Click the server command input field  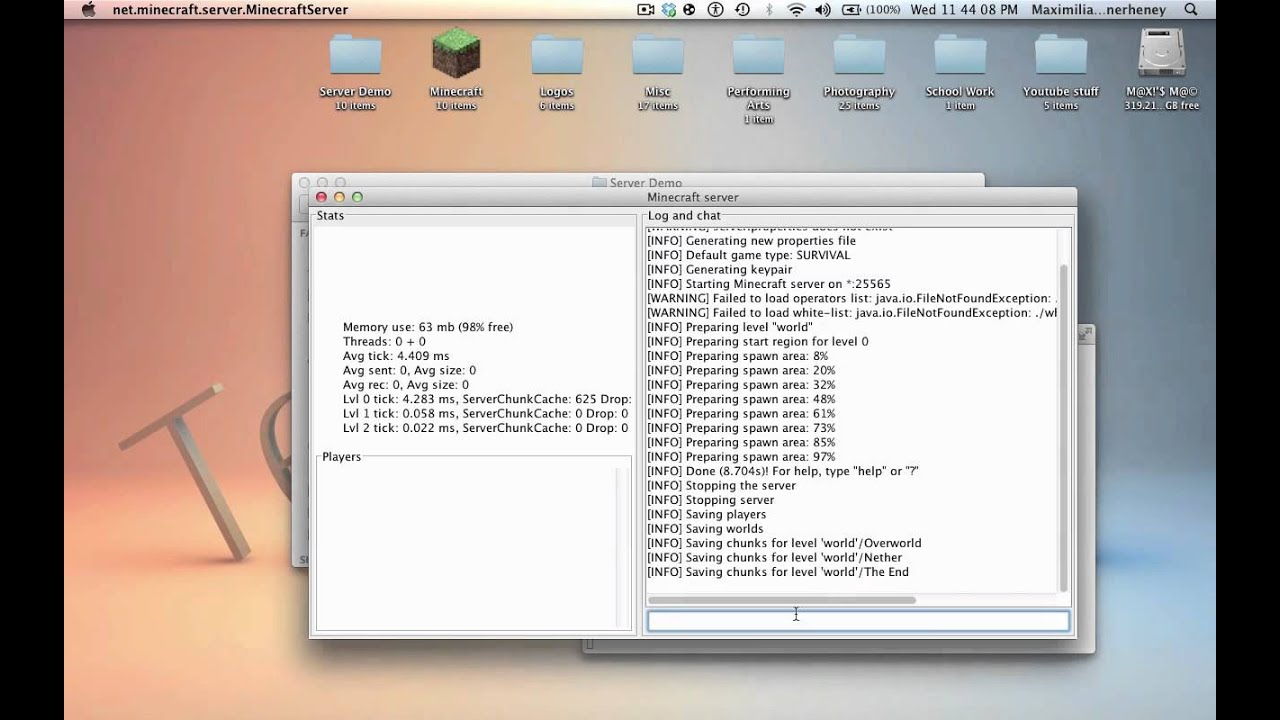(858, 621)
